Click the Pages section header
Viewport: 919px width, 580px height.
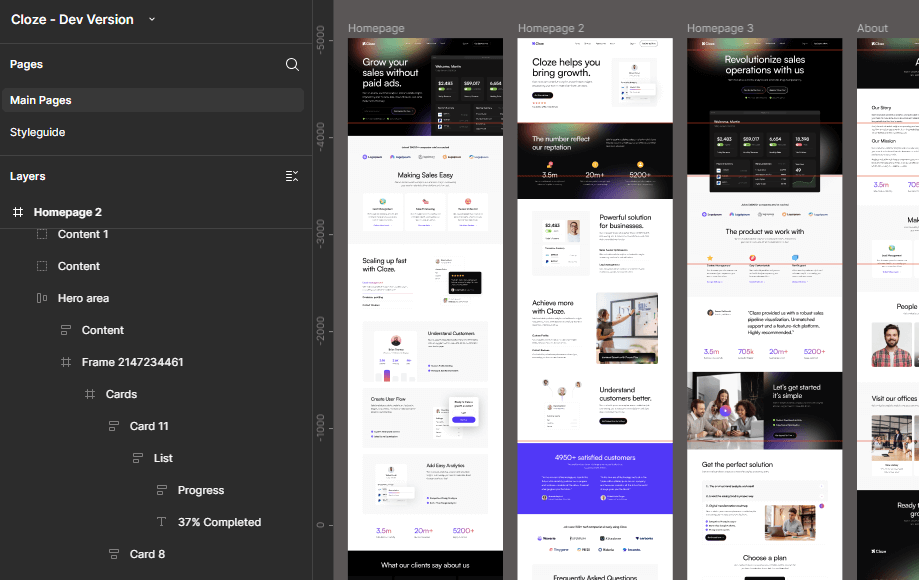[x=26, y=64]
